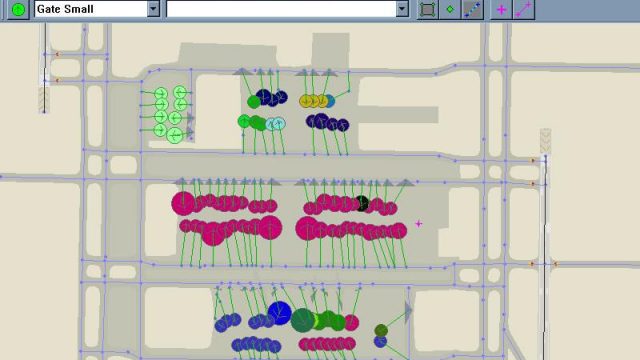Select the large dark green gate circle
This screenshot has width=640, height=360.
point(302,320)
